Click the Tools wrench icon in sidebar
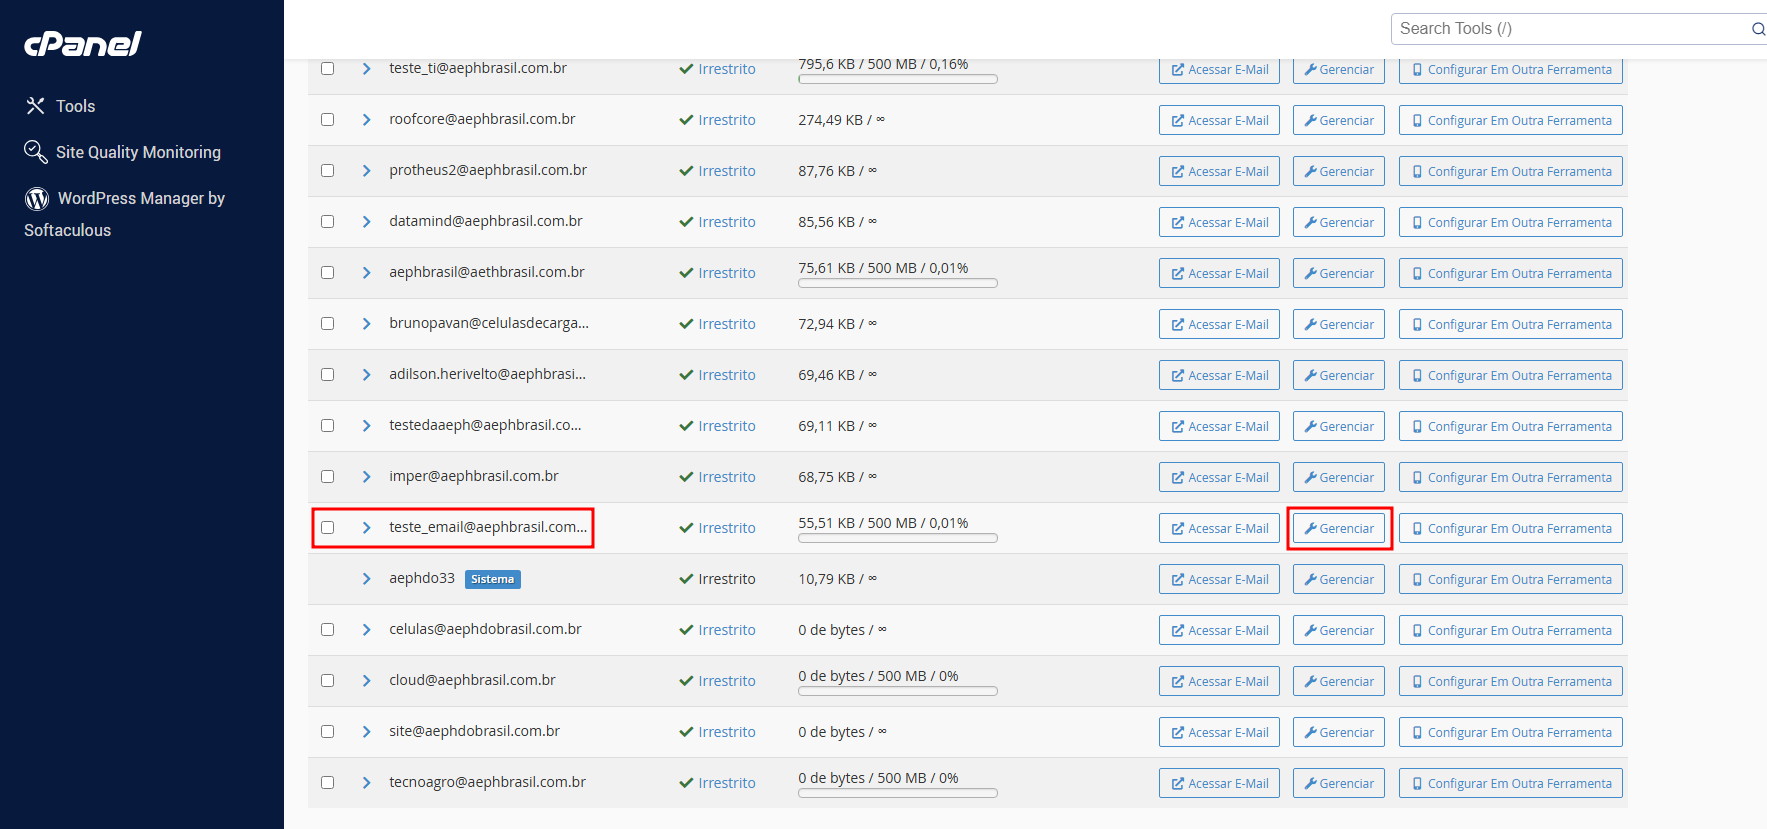Screen dimensions: 1767x829 tap(35, 106)
